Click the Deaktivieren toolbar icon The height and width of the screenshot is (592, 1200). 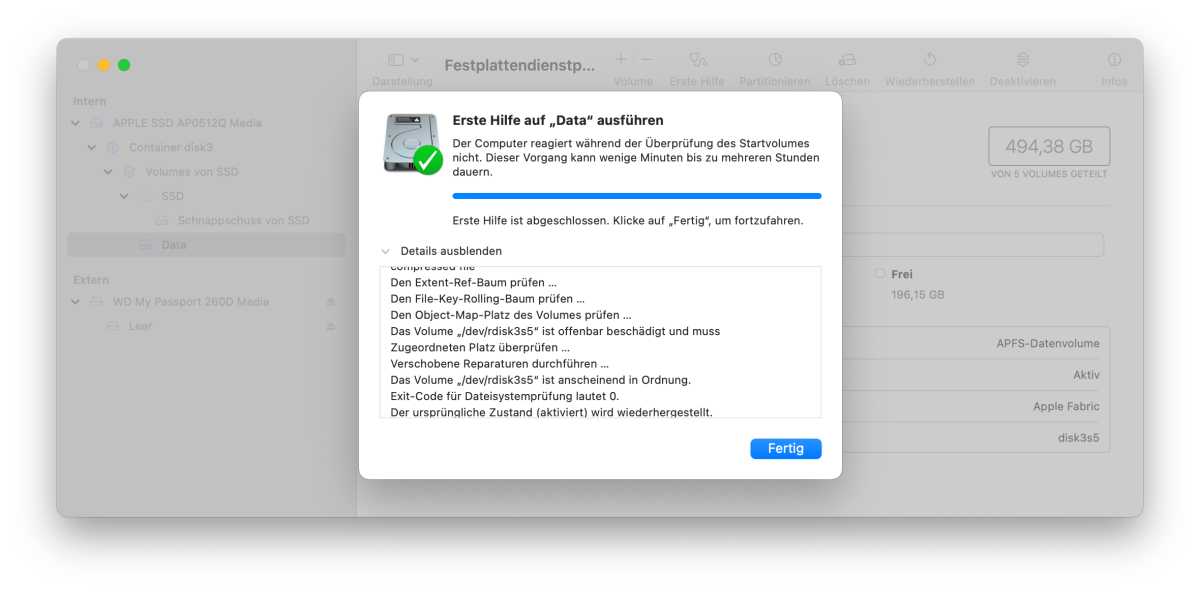point(1022,60)
